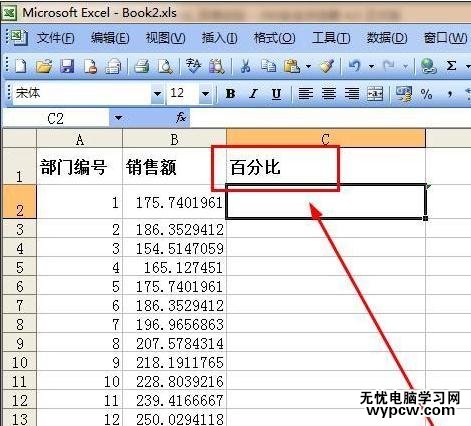This screenshot has width=471, height=426.
Task: Paste using clipboard icon
Action: click(x=292, y=66)
